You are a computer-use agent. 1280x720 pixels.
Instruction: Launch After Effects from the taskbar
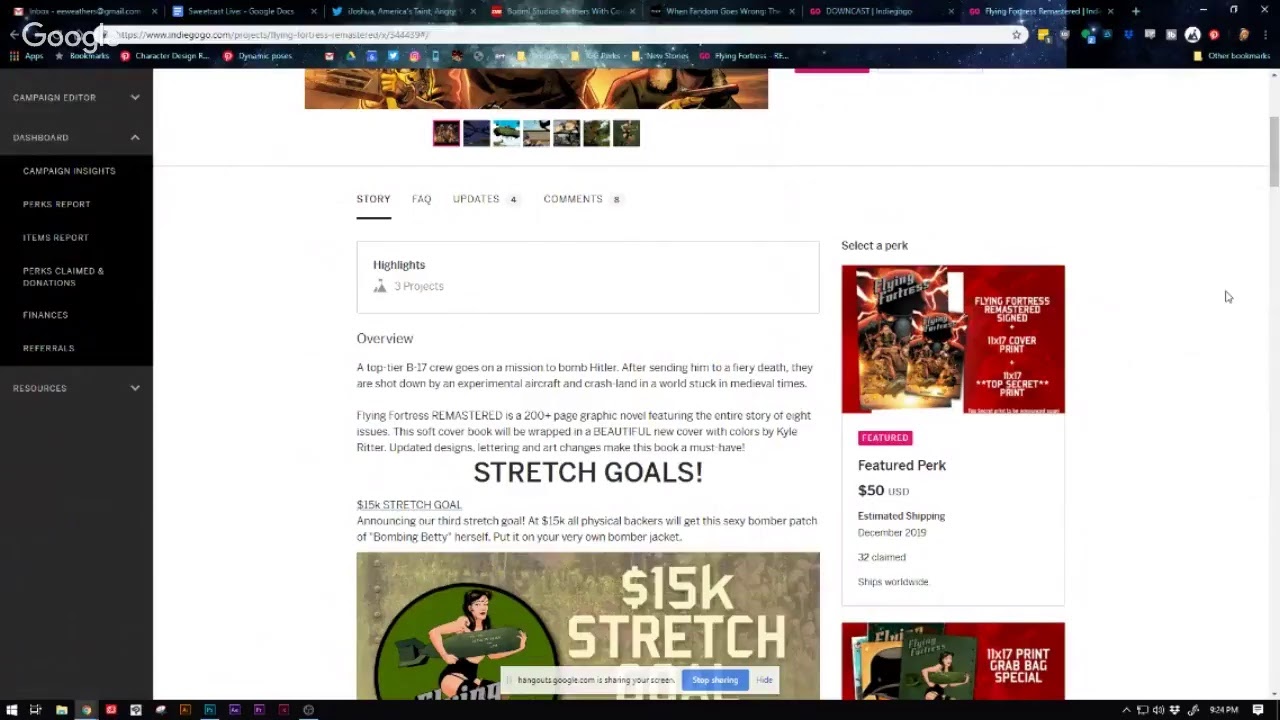coord(235,710)
